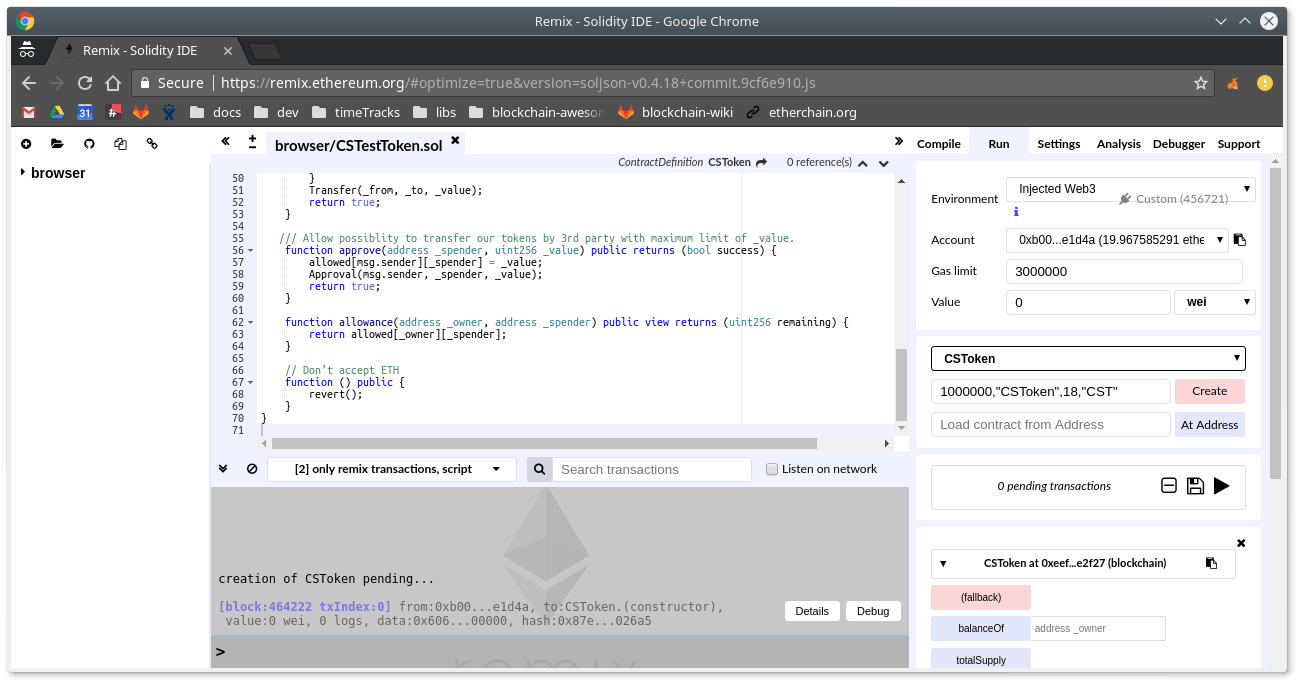The width and height of the screenshot is (1300, 685).
Task: Go to the Chrome home page
Action: [113, 83]
